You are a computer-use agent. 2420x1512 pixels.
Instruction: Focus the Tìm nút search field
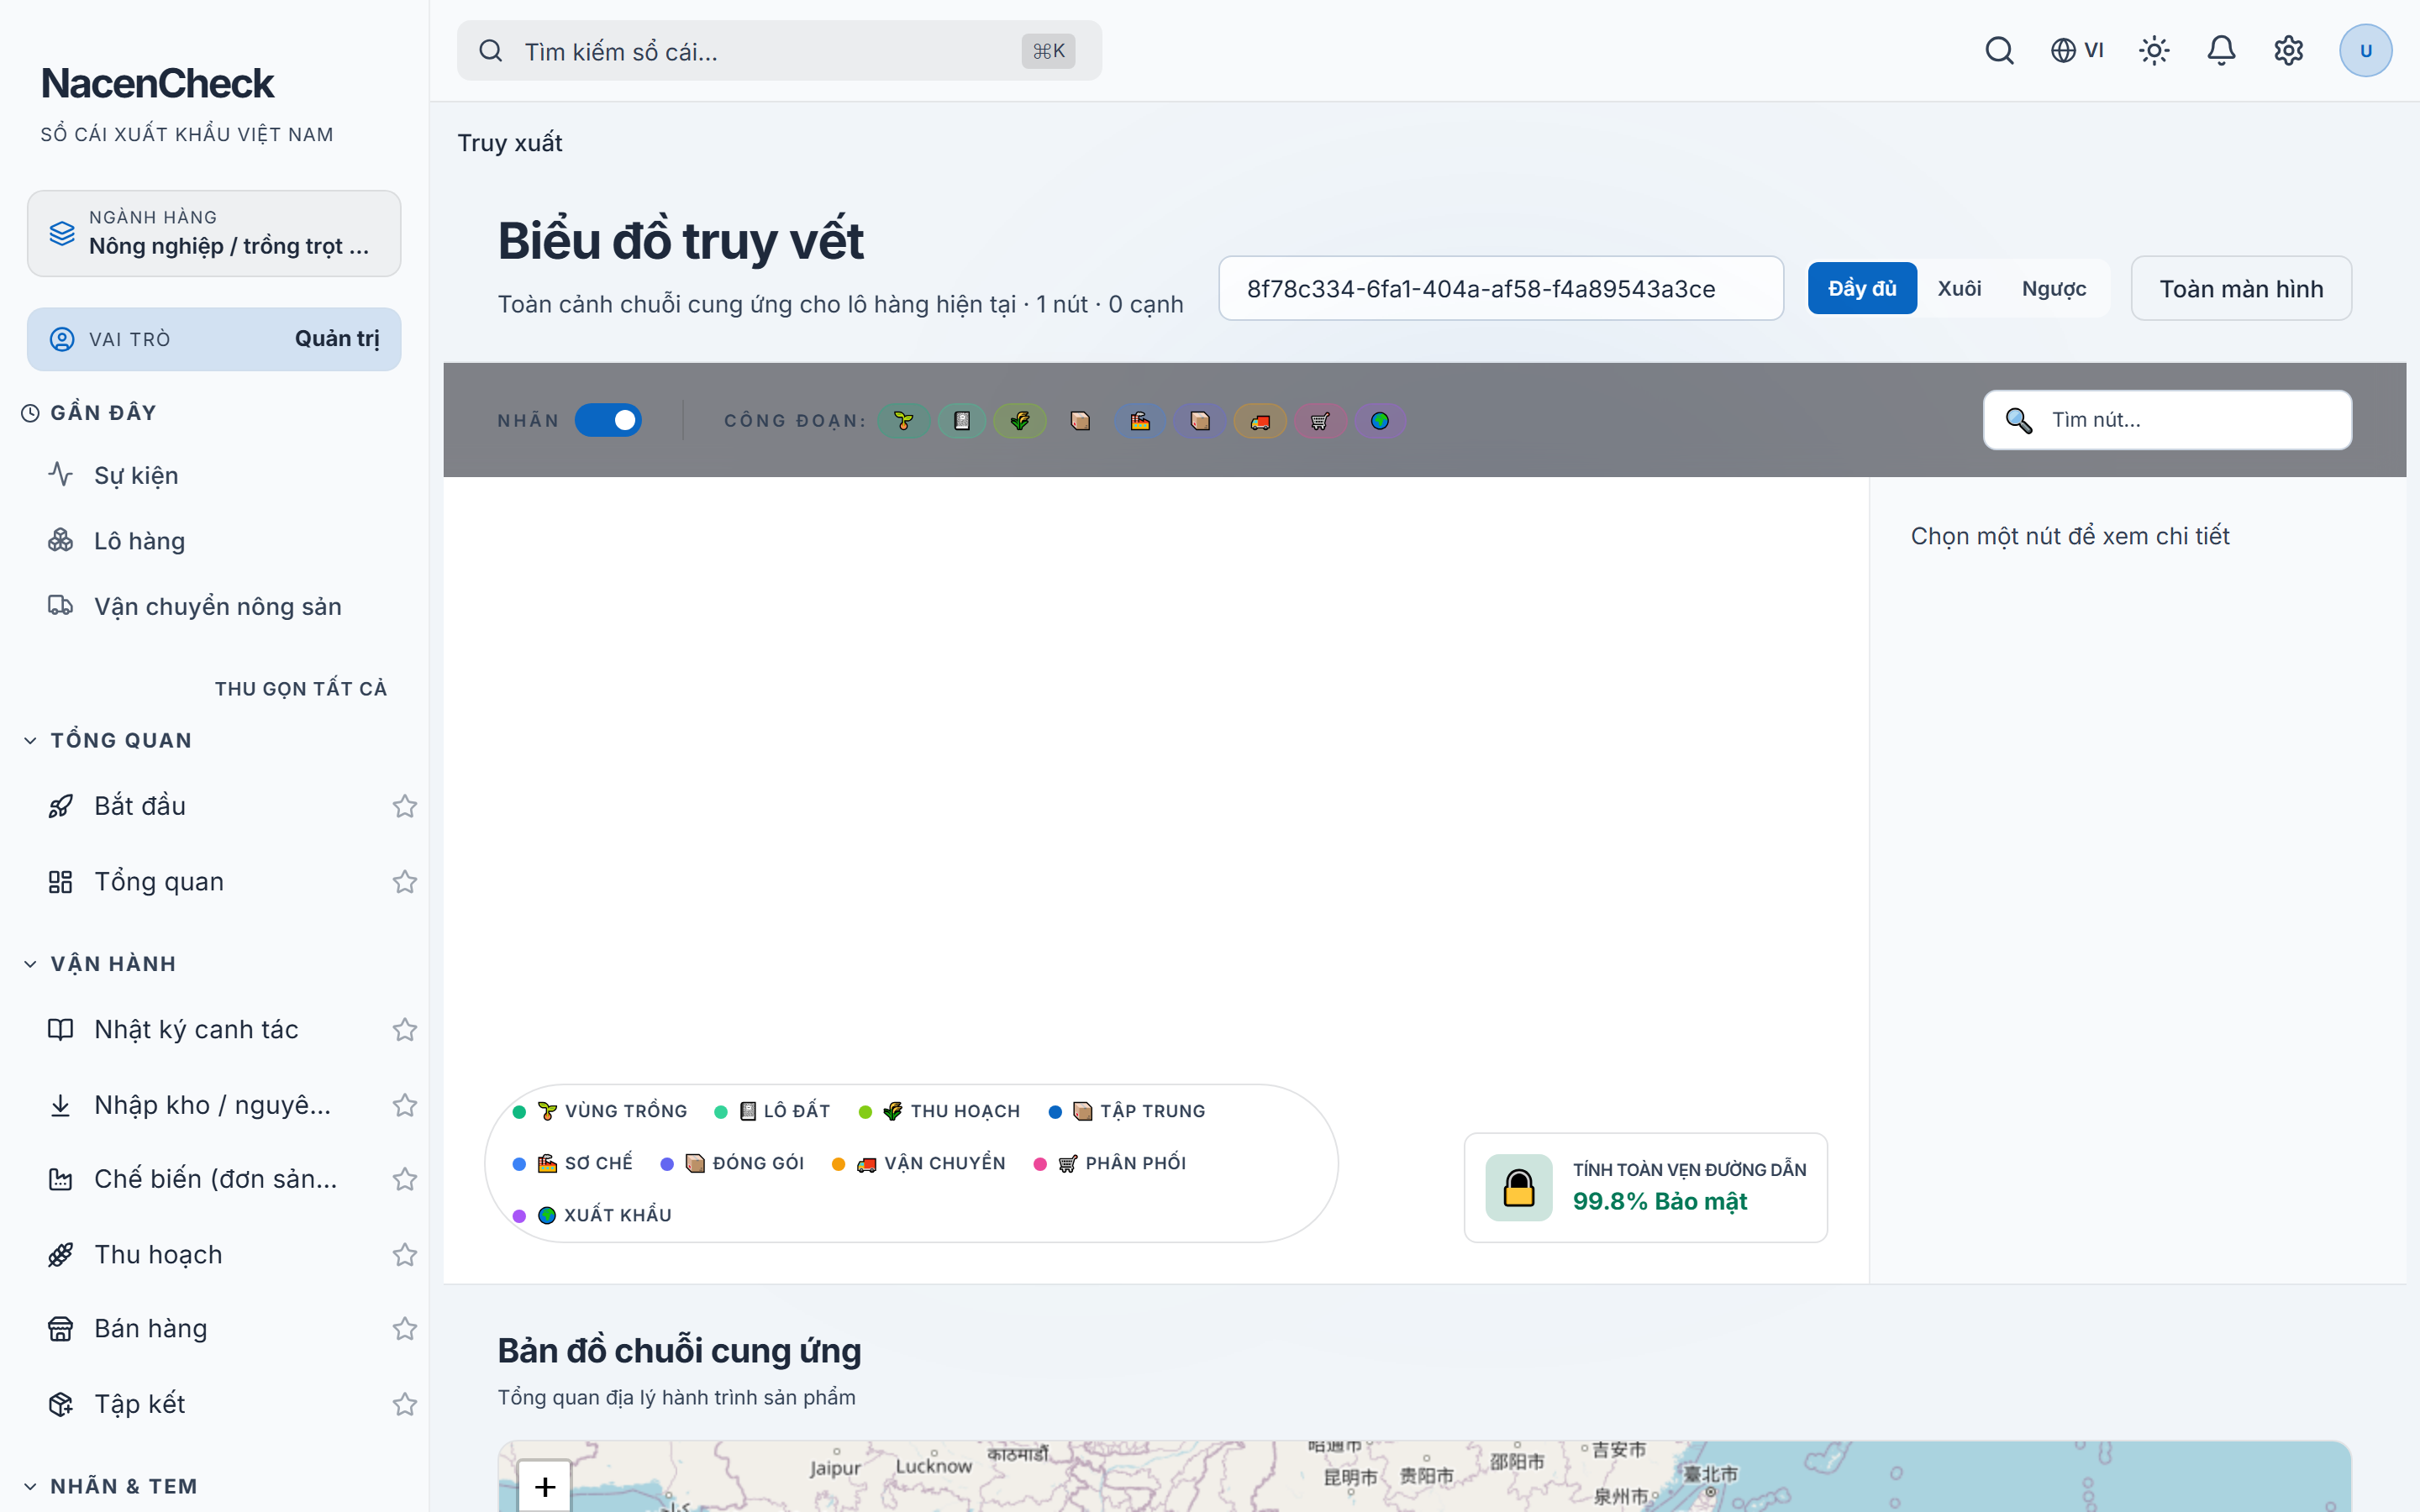tap(2167, 420)
